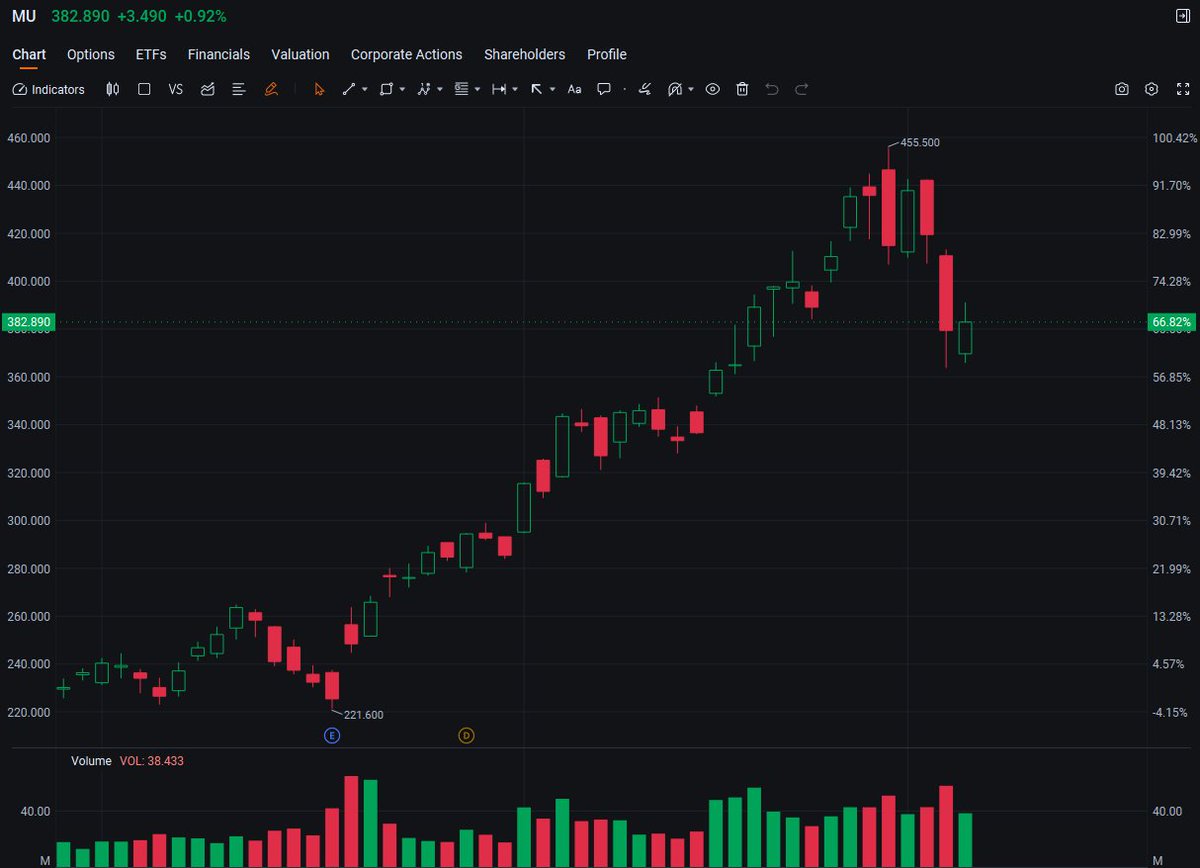Click the 460.000 price axis label
This screenshot has height=868, width=1200.
[x=28, y=138]
